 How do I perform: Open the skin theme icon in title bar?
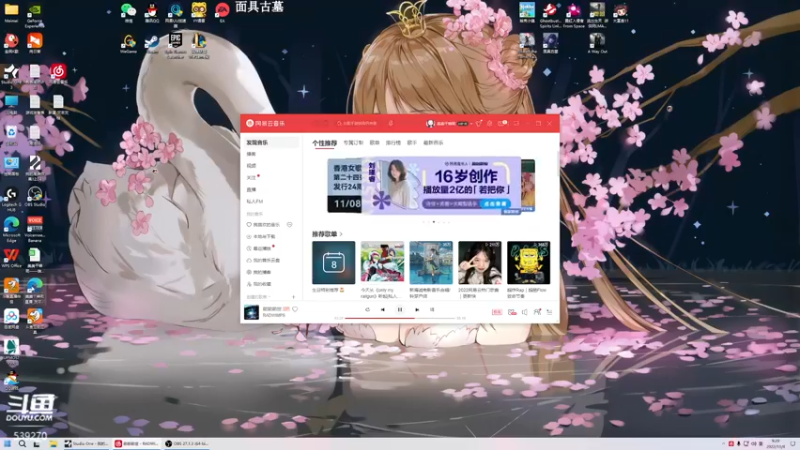(479, 123)
